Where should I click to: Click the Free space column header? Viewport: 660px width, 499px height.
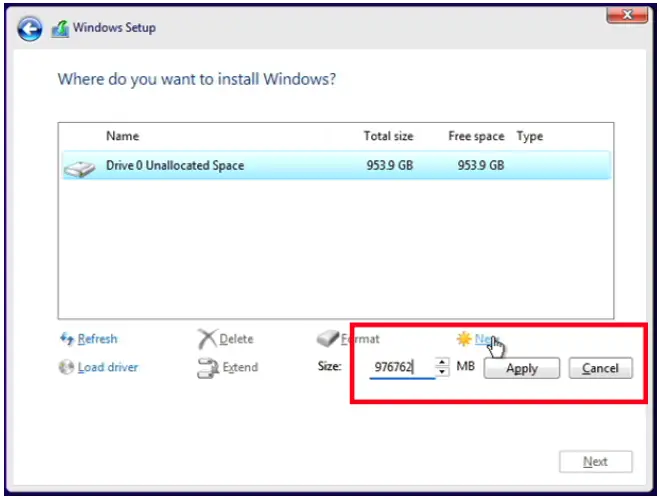point(476,136)
